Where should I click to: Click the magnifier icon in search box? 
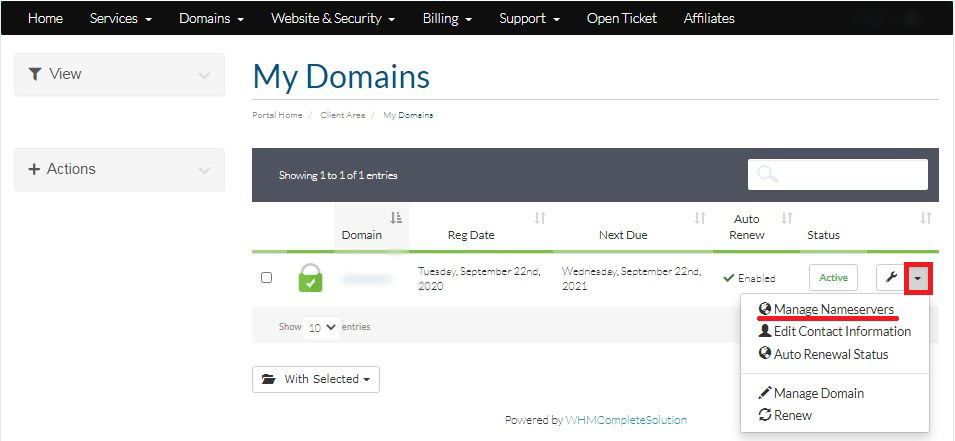click(768, 174)
